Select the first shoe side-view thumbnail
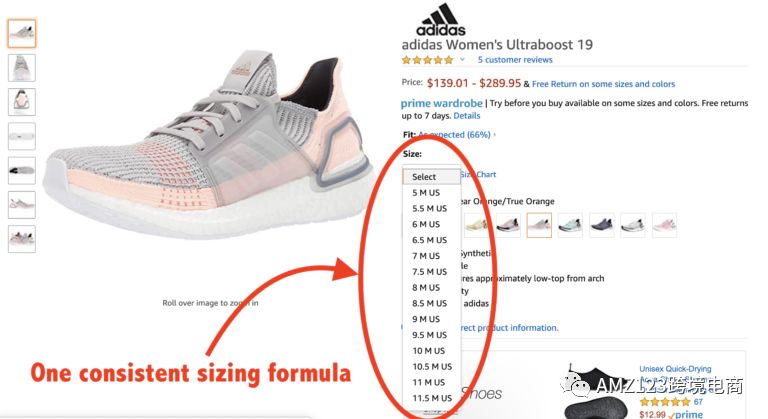The height and width of the screenshot is (419, 768). pyautogui.click(x=22, y=33)
